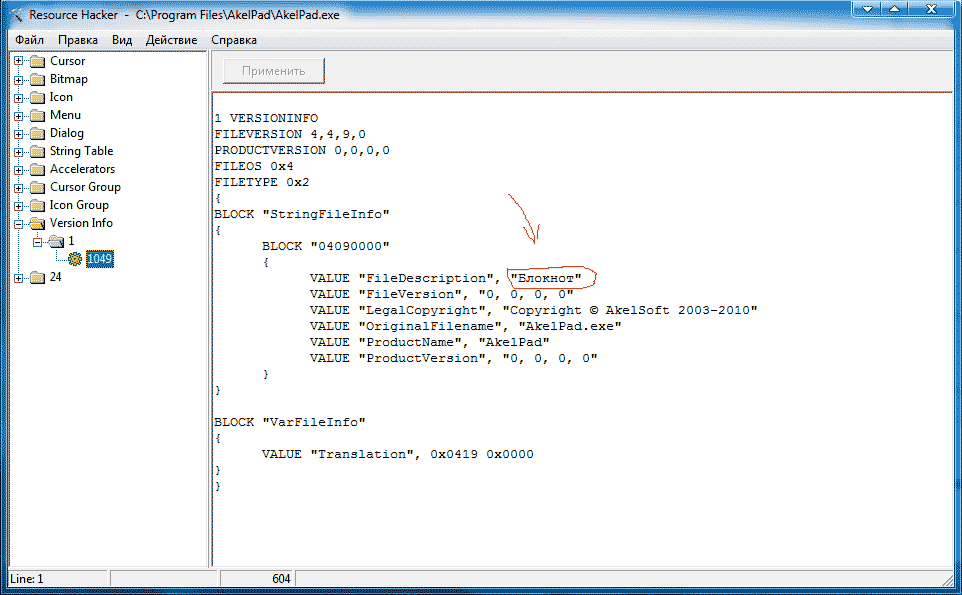962x595 pixels.
Task: Expand the Icon Group tree node
Action: 18,205
